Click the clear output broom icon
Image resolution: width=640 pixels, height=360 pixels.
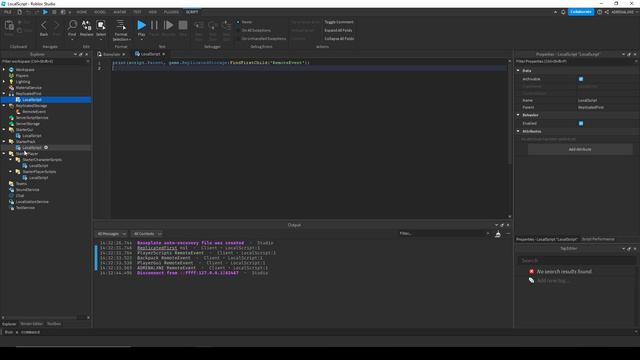pos(498,234)
